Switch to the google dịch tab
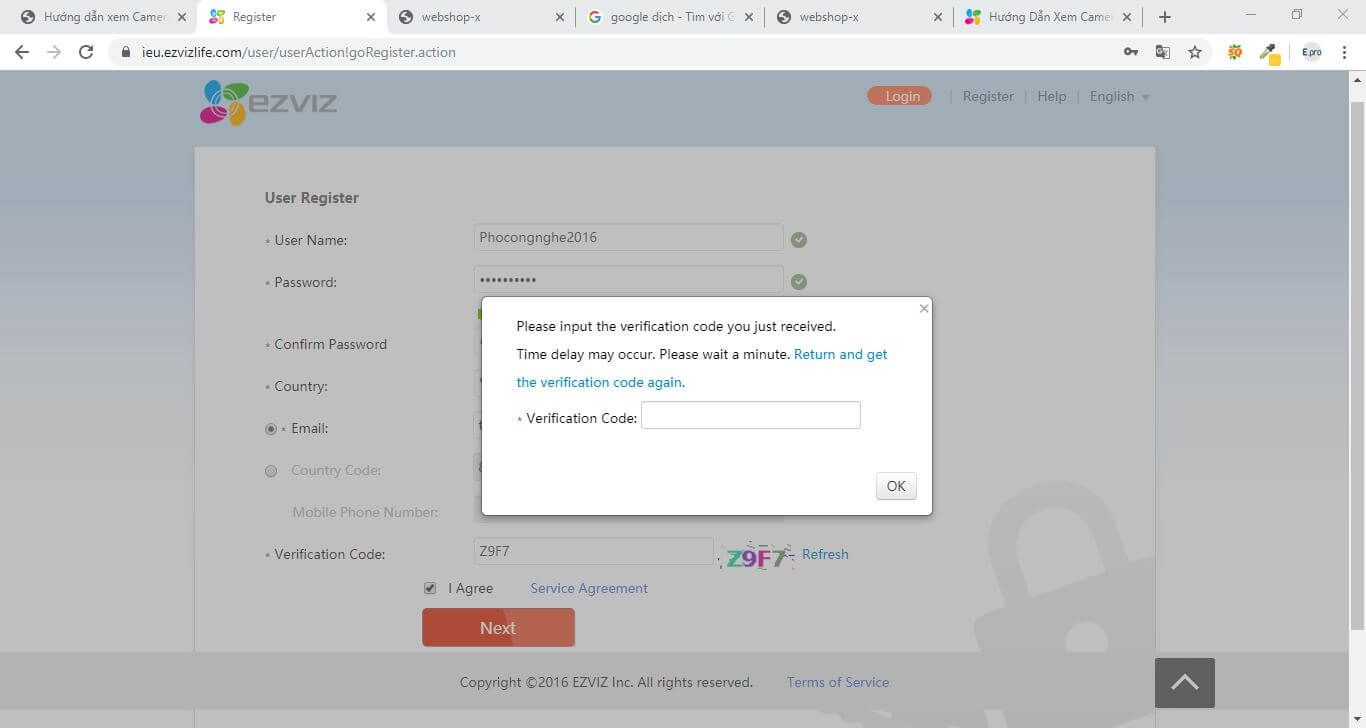 tap(669, 17)
